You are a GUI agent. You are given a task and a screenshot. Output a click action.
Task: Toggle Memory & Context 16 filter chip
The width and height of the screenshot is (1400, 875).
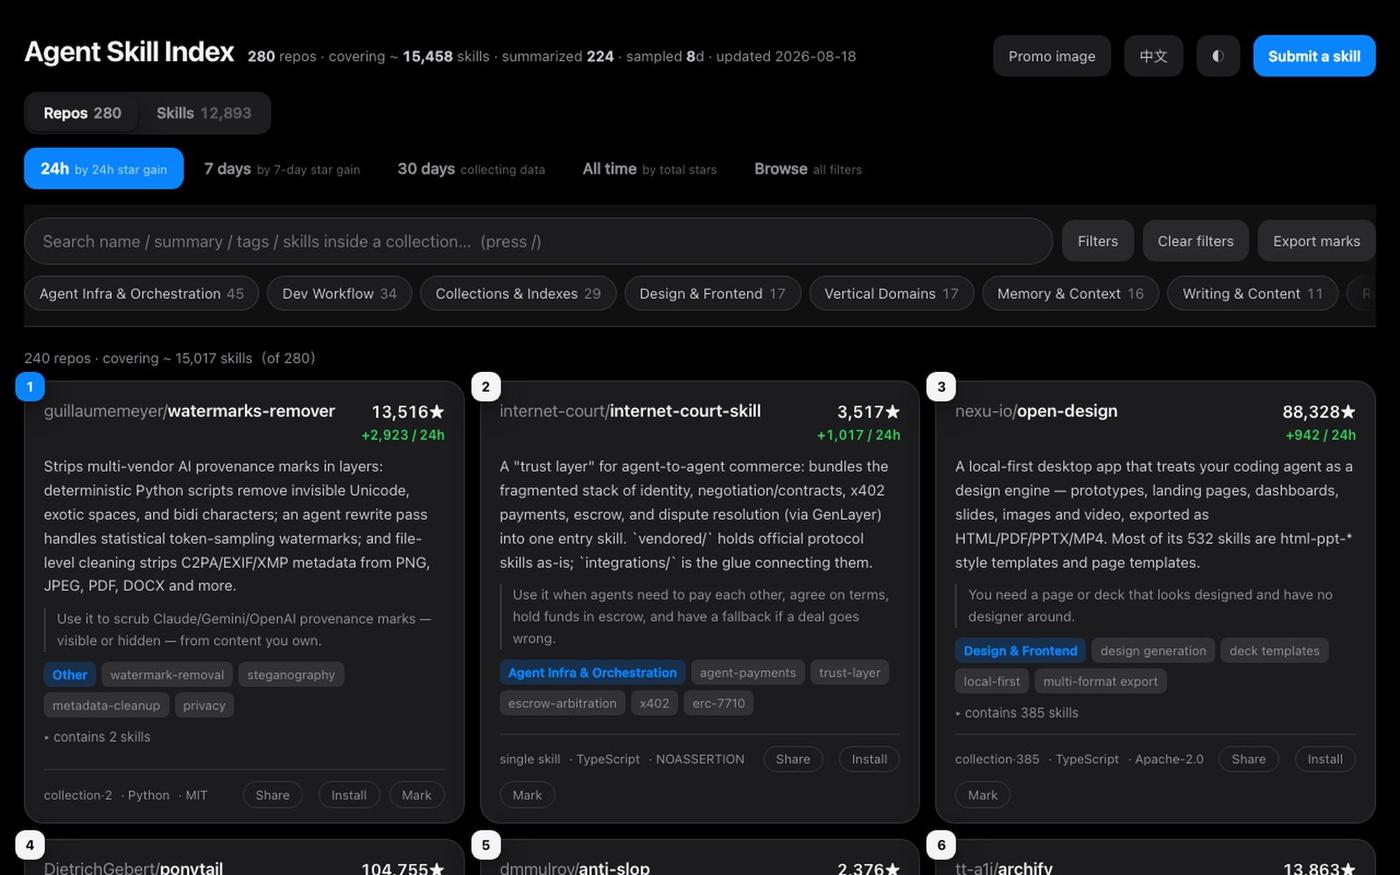1070,293
